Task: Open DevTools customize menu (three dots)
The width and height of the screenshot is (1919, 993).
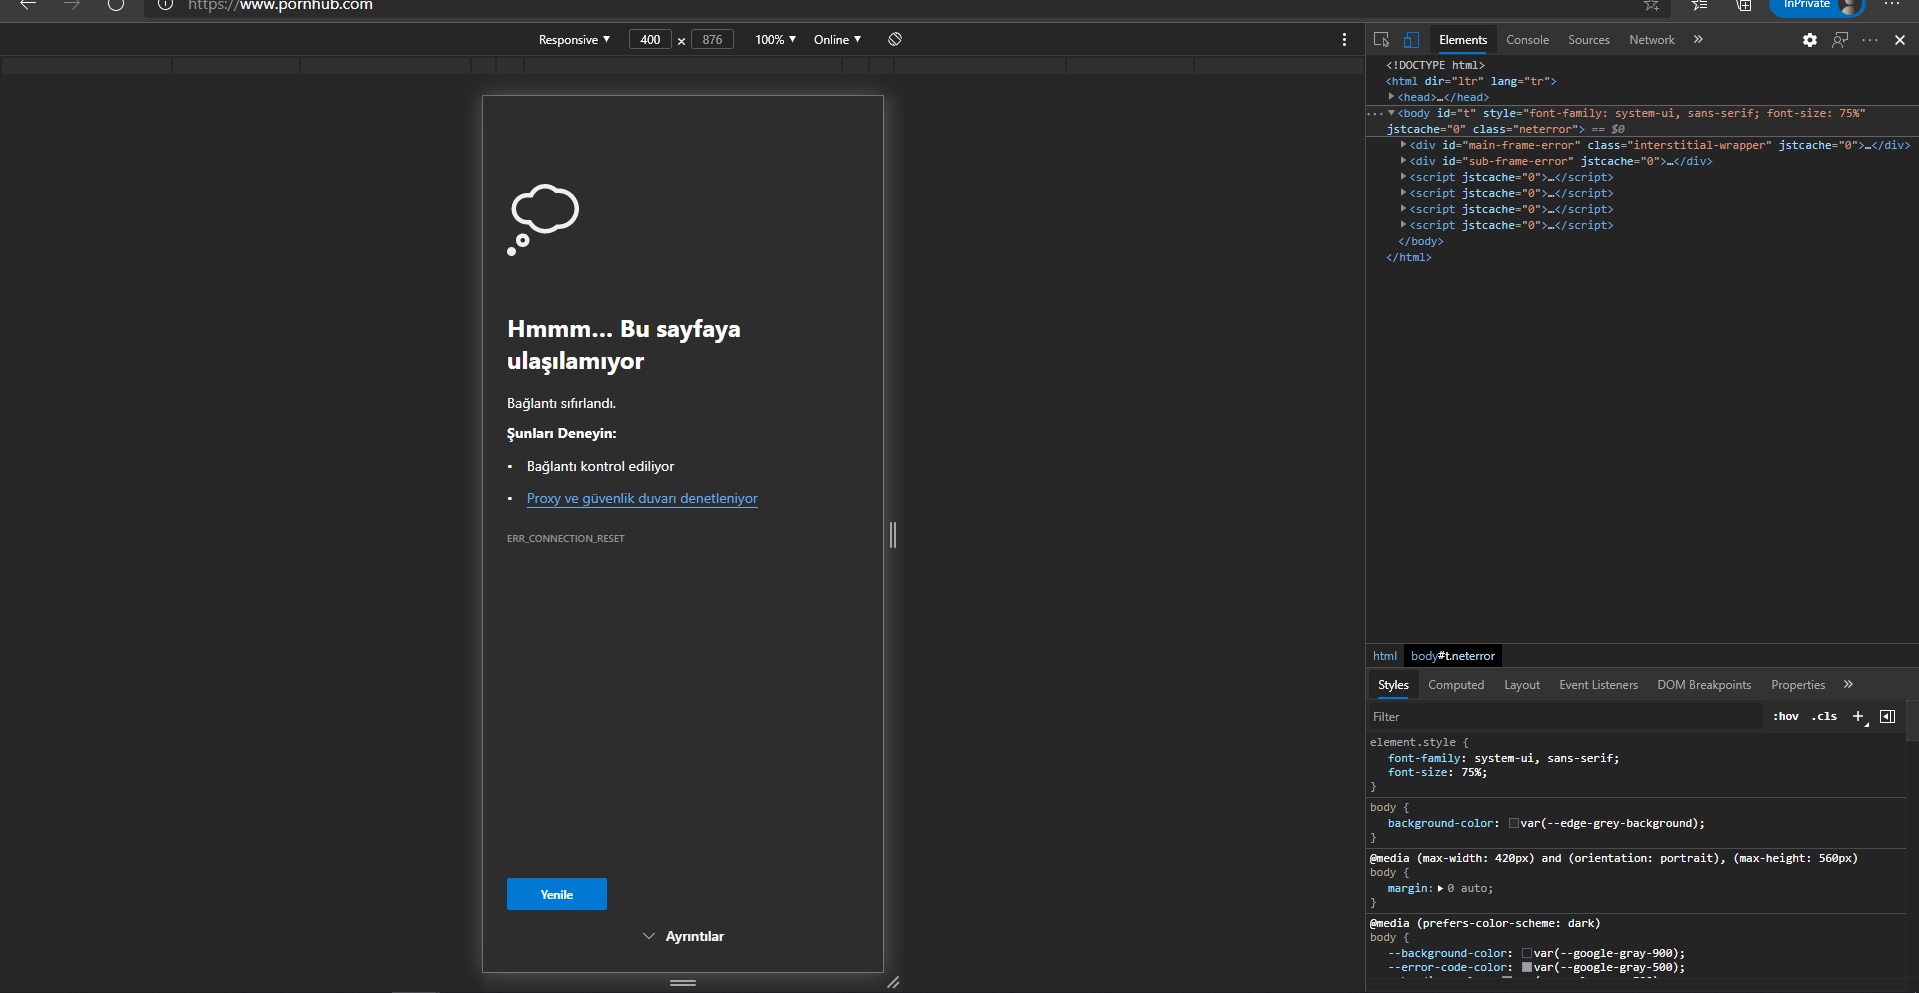Action: (1870, 40)
